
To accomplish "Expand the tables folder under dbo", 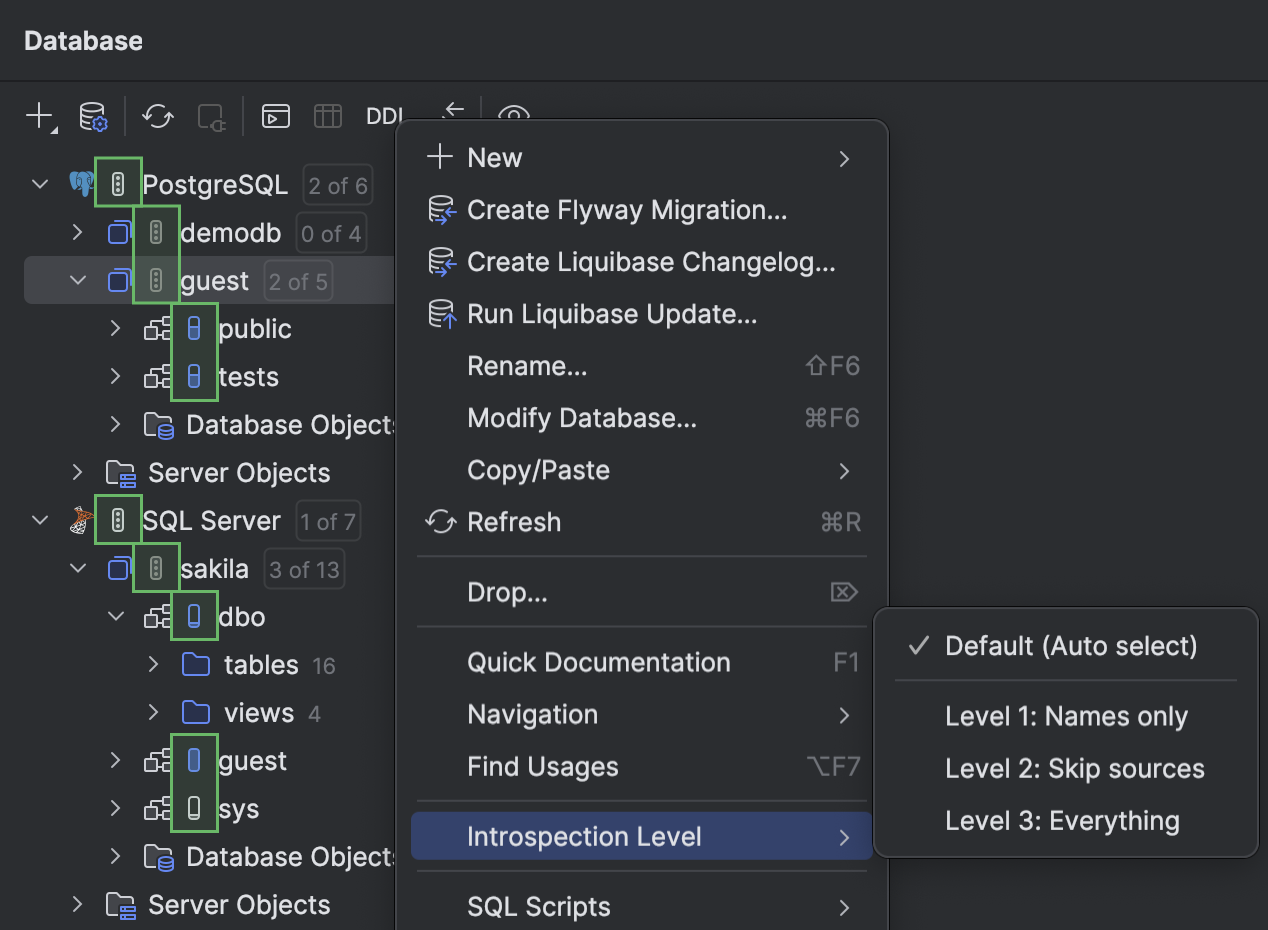I will click(x=152, y=664).
